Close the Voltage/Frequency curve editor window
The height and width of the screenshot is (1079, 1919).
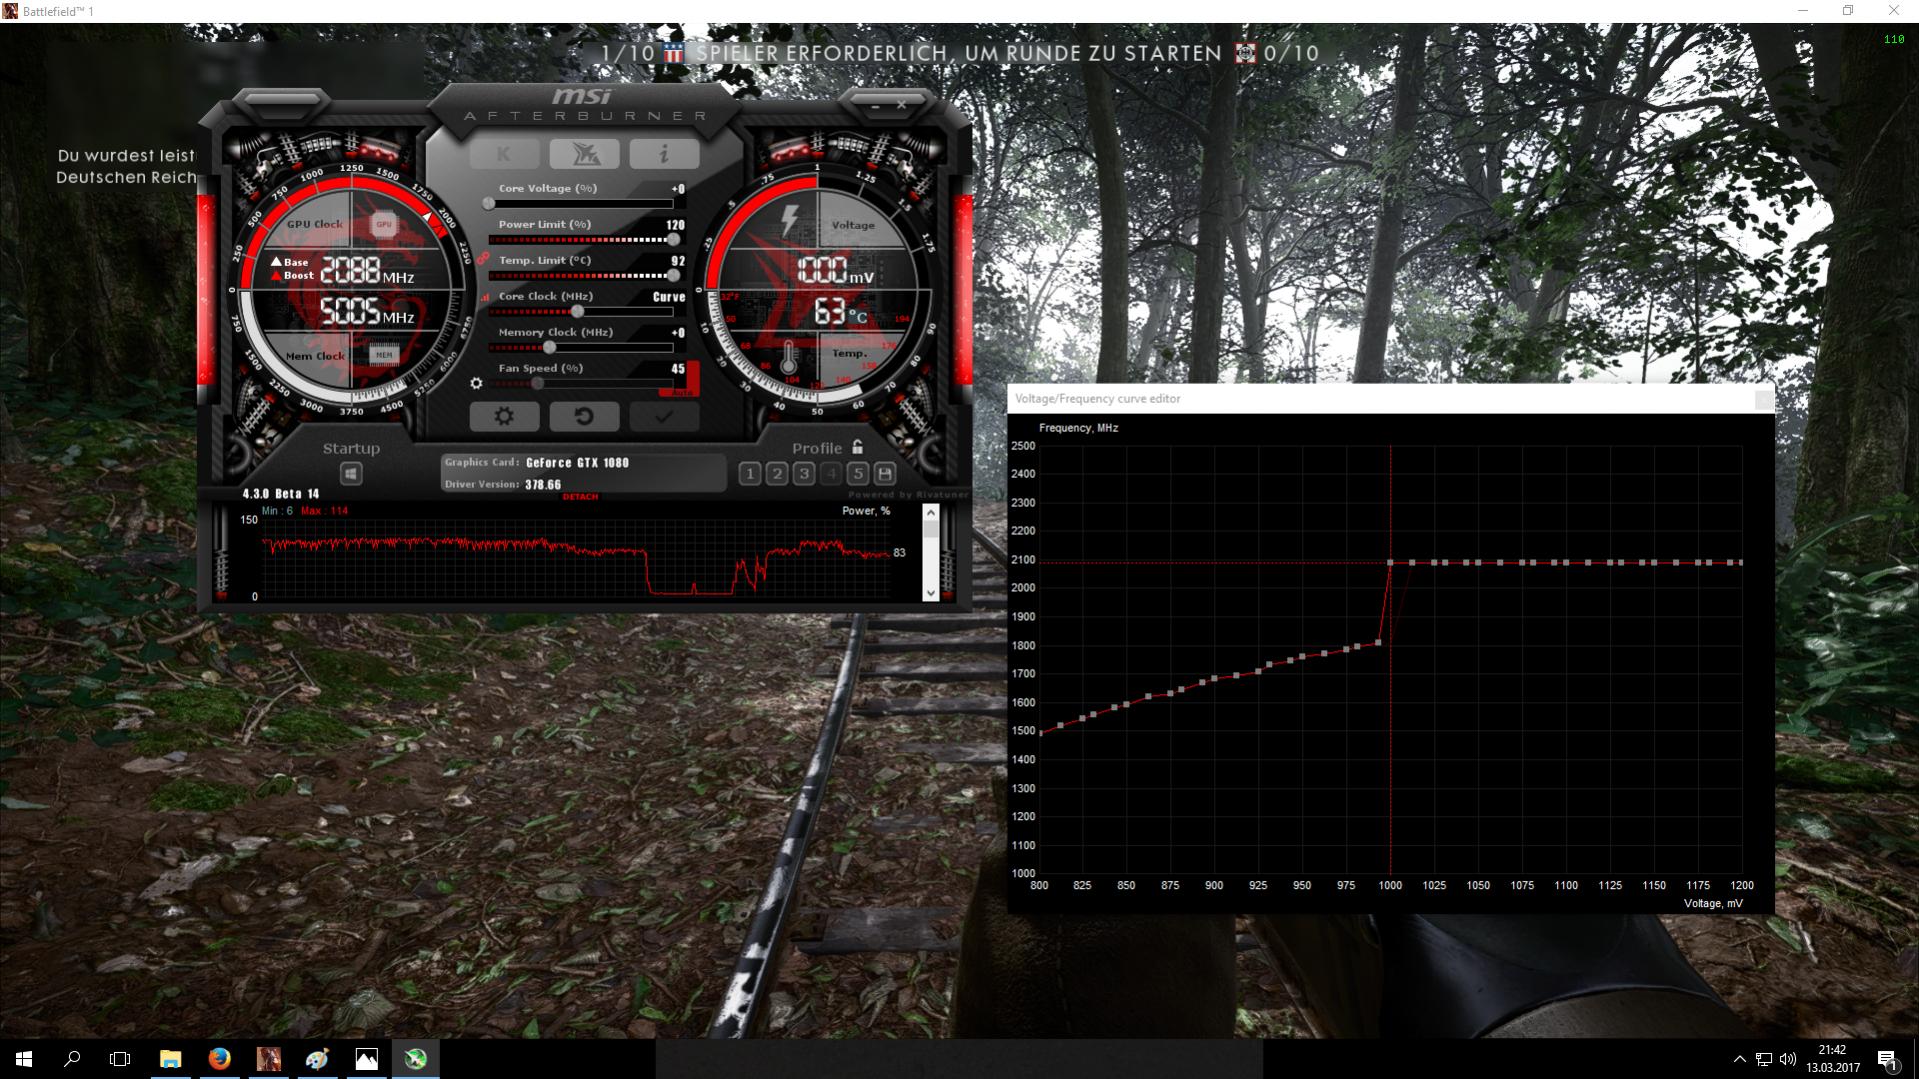point(1764,399)
